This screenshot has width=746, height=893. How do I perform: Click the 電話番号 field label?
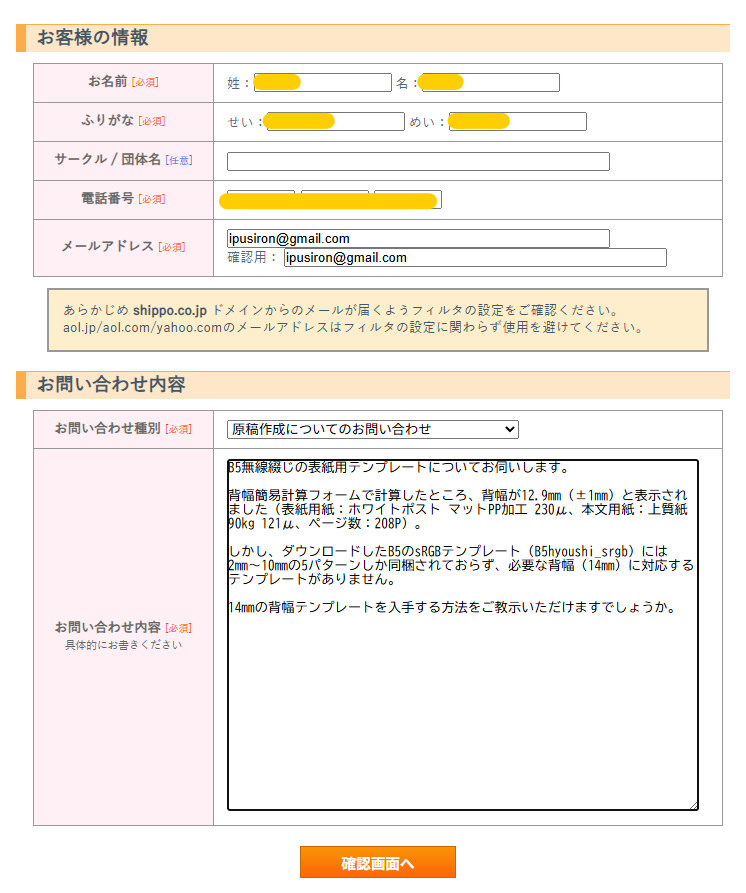[x=107, y=199]
